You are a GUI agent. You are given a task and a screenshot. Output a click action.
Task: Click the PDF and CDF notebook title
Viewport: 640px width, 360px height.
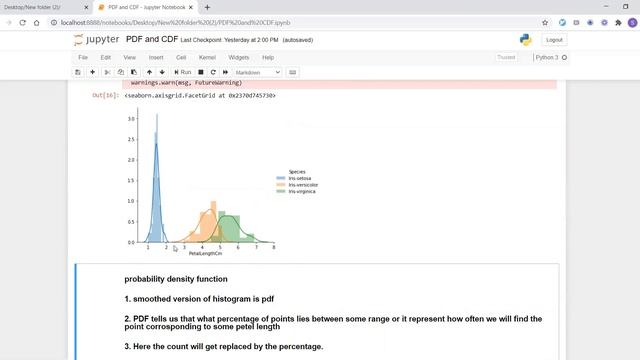[x=152, y=39]
